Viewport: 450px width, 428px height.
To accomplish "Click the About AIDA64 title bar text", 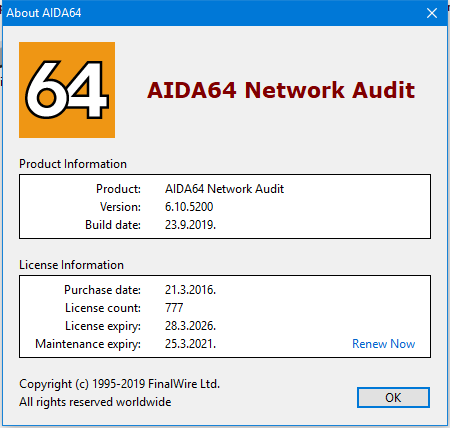I will point(44,13).
